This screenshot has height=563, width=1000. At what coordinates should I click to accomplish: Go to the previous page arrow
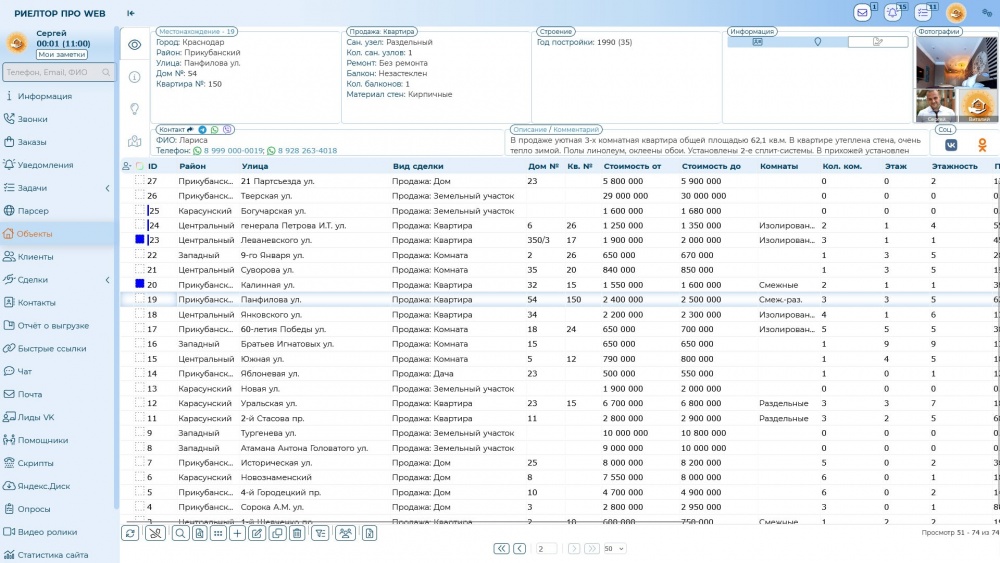[x=520, y=548]
